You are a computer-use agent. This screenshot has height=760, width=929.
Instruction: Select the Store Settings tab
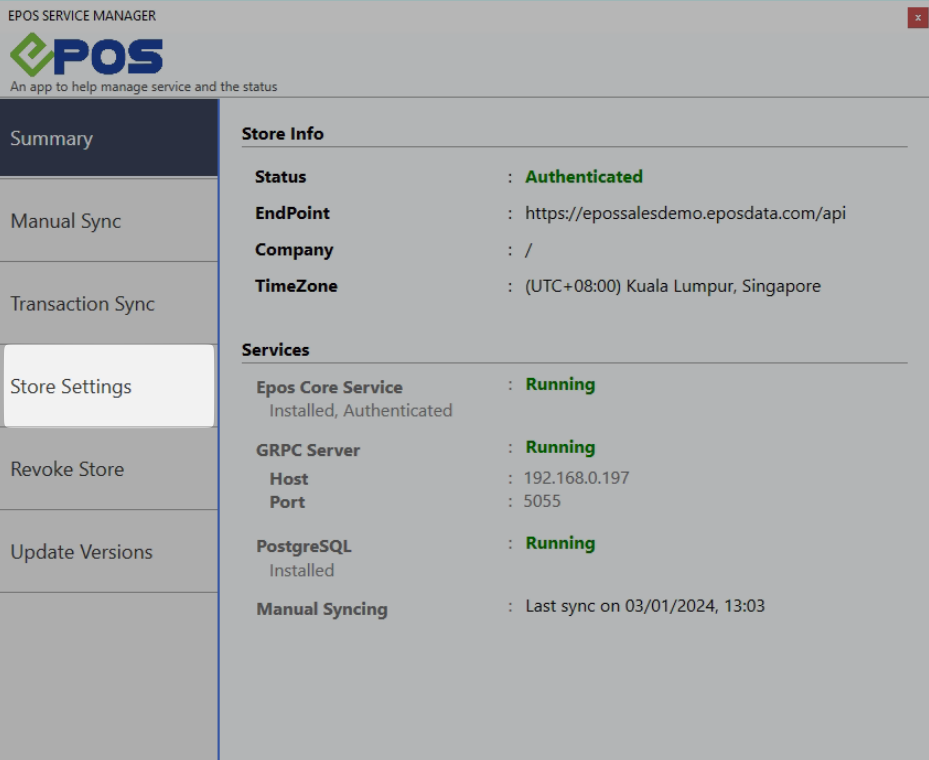(x=109, y=386)
